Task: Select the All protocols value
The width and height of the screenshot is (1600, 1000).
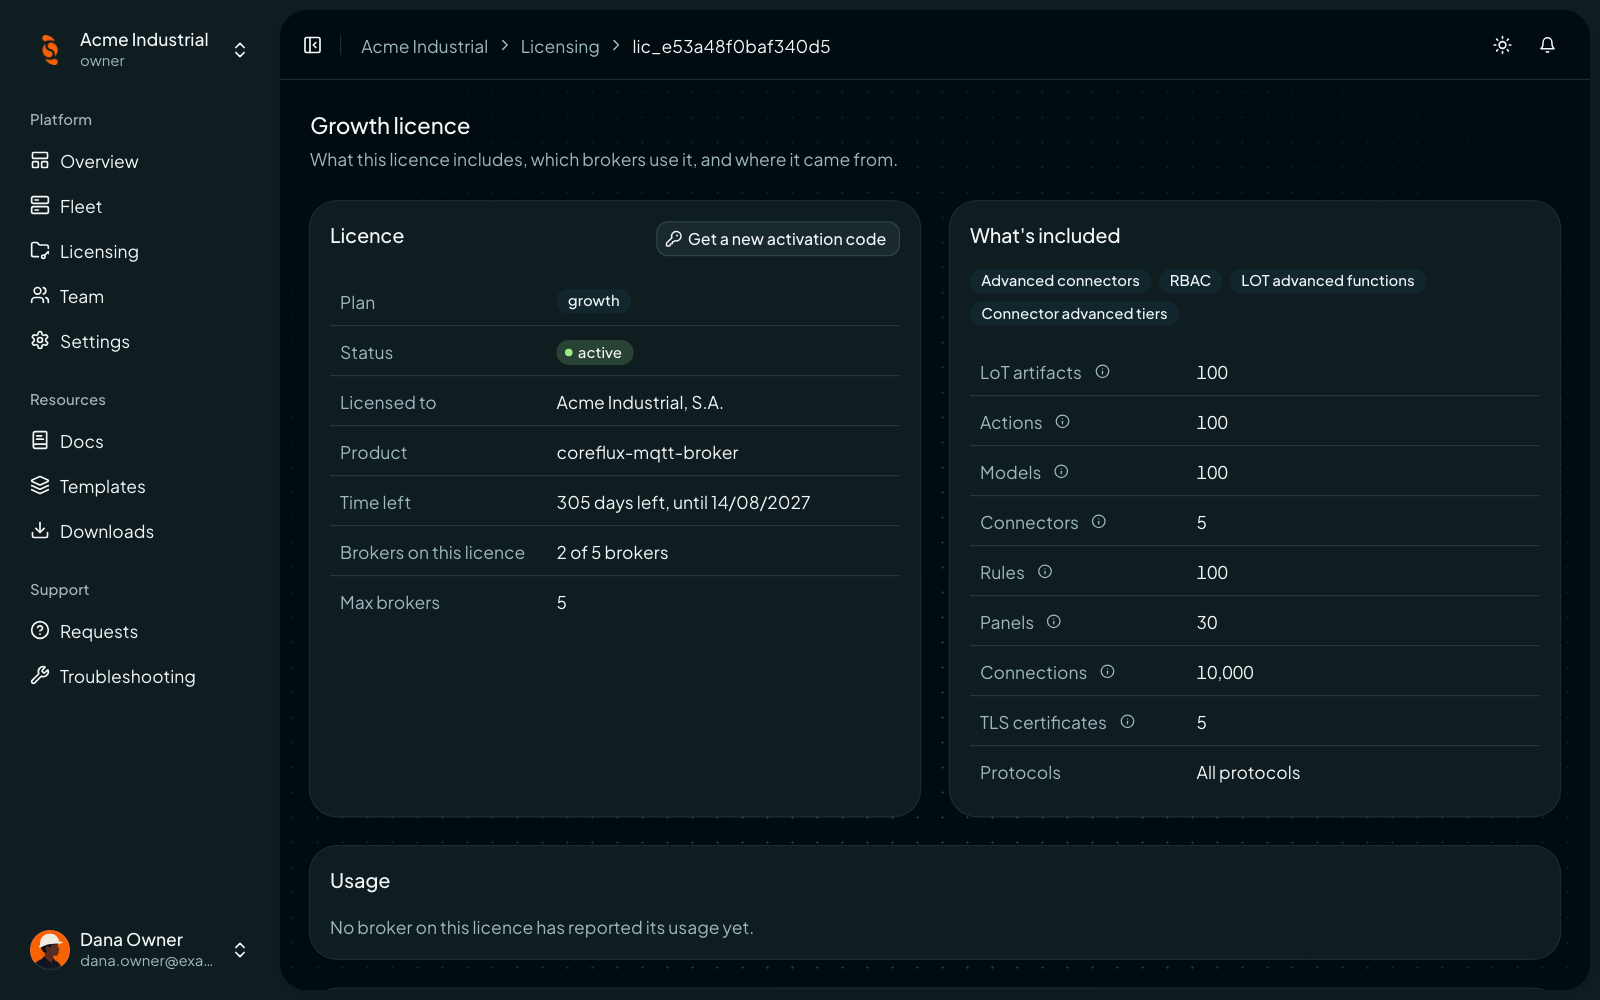Action: tap(1248, 772)
